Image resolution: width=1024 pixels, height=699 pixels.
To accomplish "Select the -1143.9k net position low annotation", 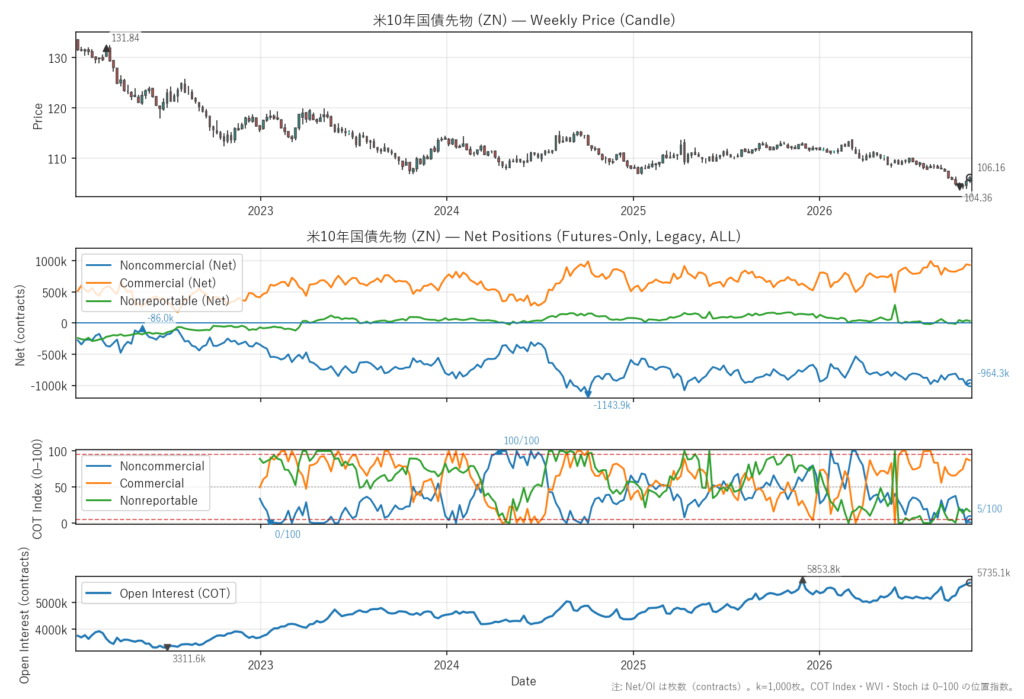I will pos(612,405).
